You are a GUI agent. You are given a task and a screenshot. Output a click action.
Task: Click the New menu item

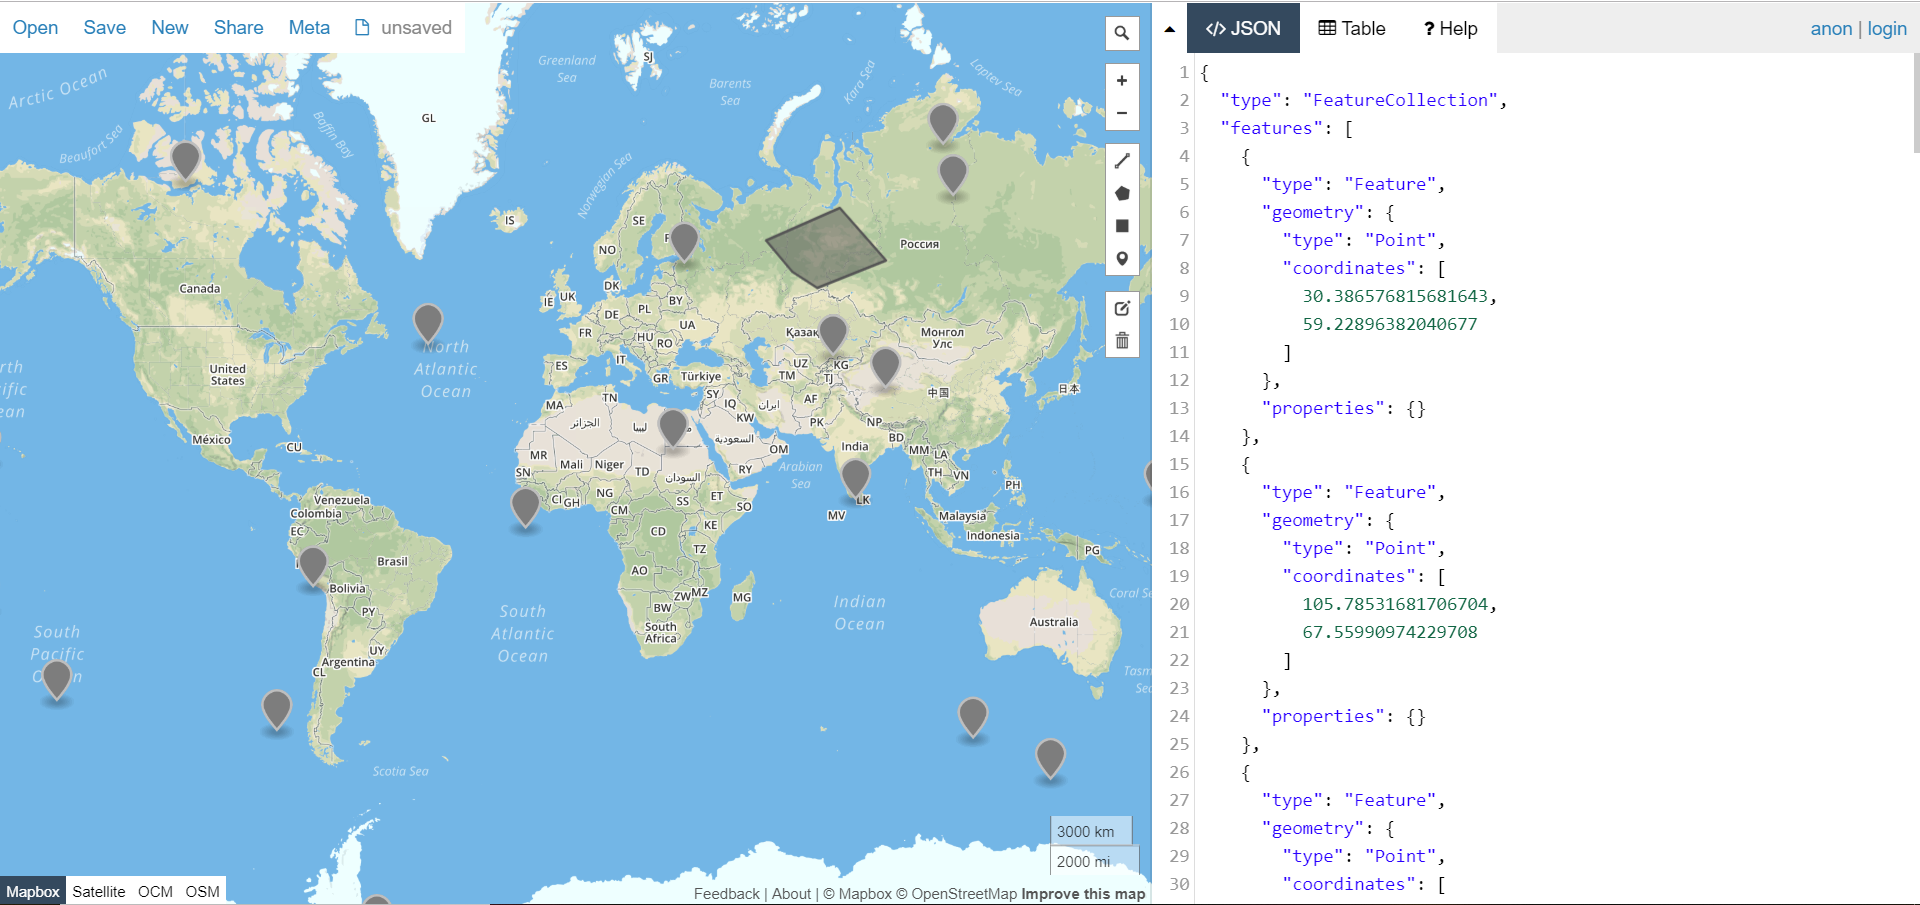[x=170, y=27]
